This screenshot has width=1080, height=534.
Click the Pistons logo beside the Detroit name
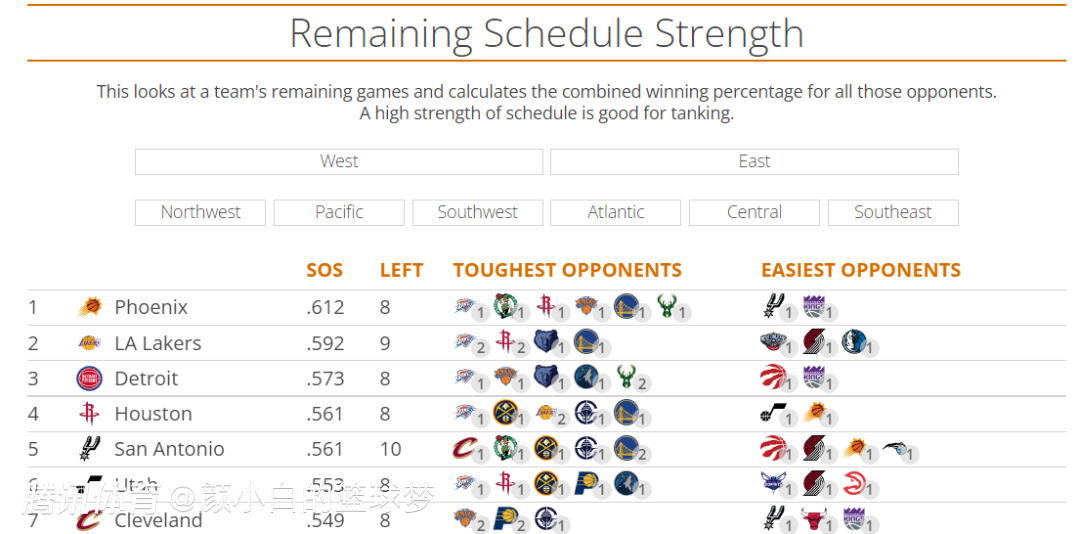coord(89,379)
